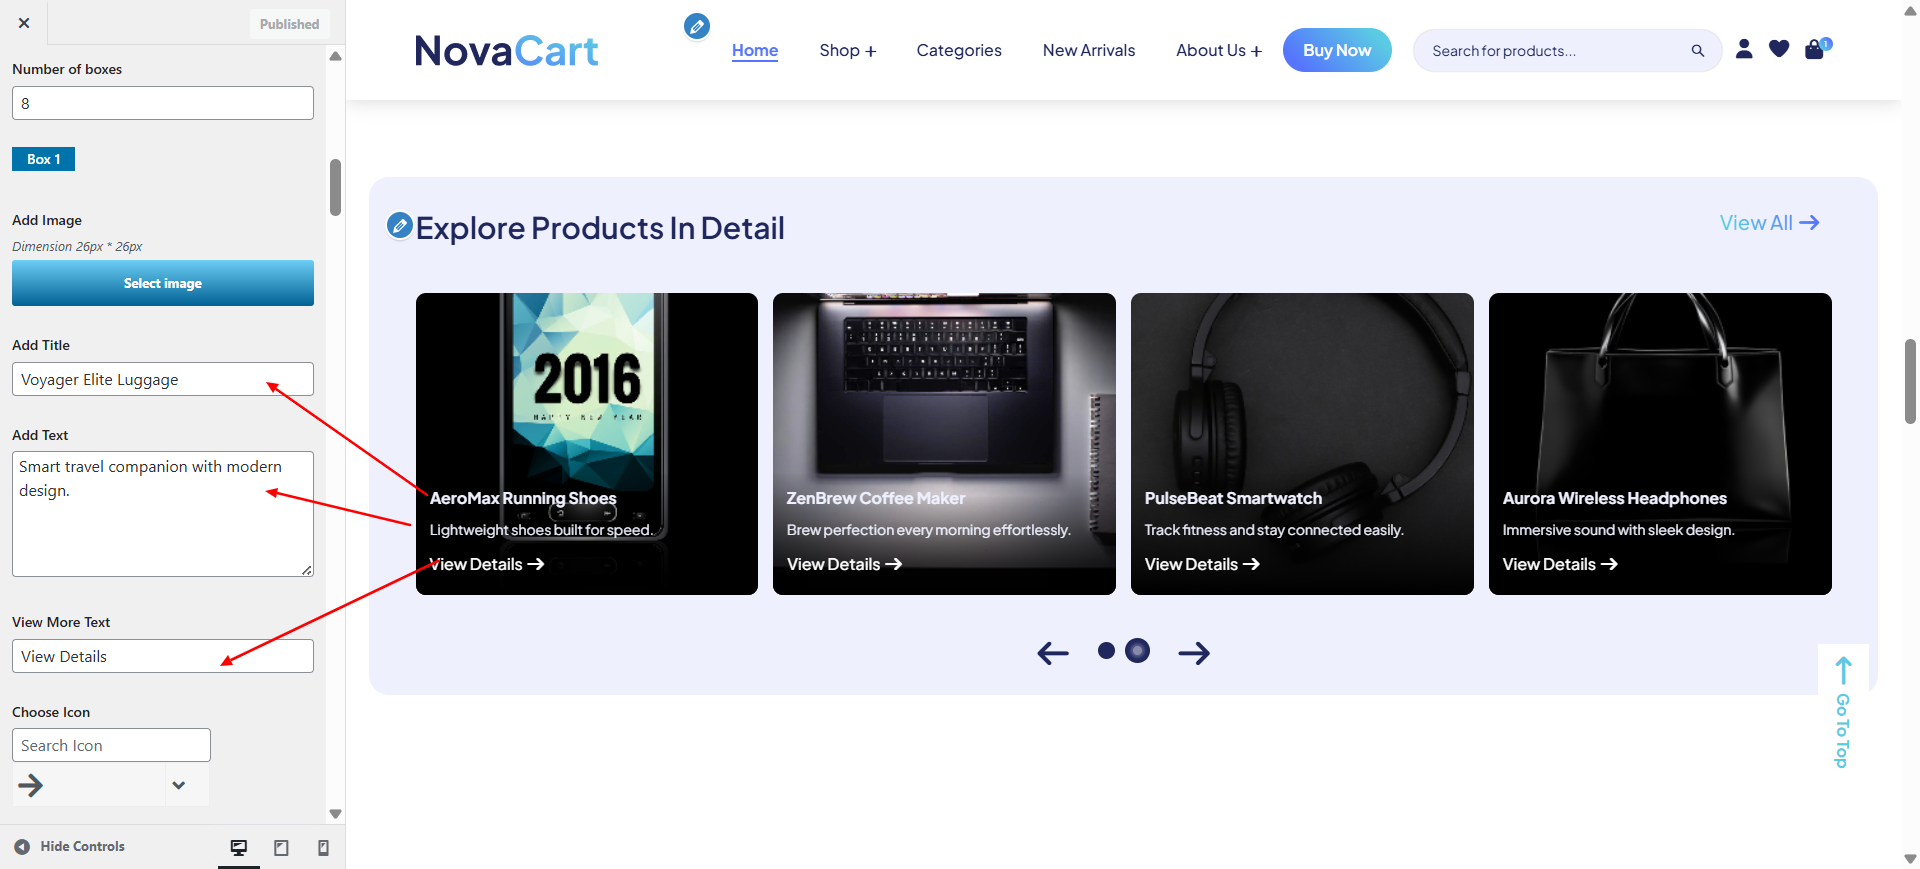Open the wishlist heart icon
Screen dimensions: 1920x869
click(x=1779, y=49)
